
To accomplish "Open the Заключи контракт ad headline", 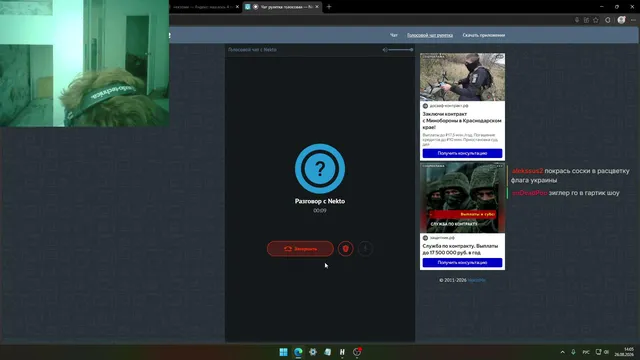I will [462, 120].
